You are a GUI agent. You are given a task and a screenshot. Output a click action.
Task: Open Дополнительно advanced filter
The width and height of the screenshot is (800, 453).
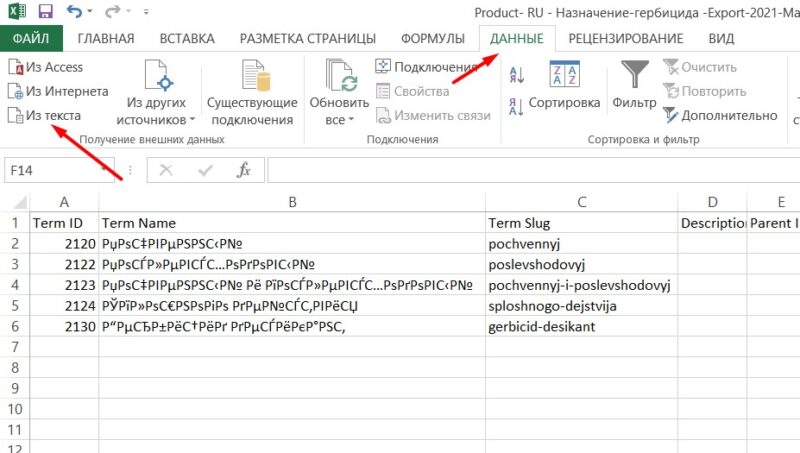(x=720, y=115)
